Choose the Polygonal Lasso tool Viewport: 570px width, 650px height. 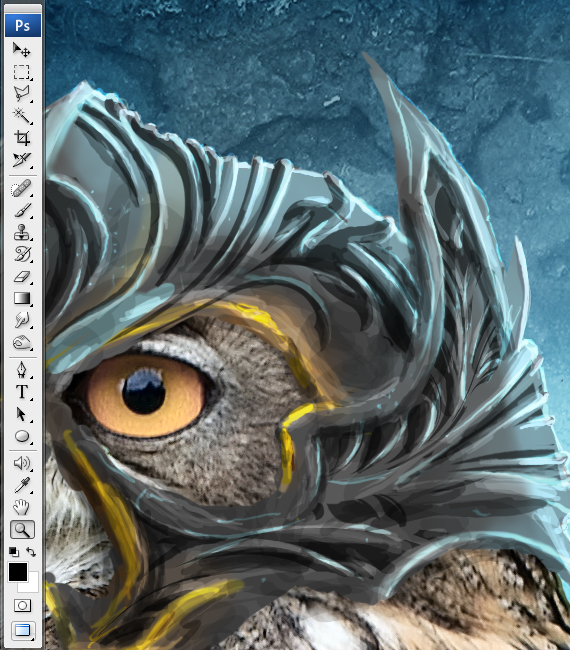coord(22,94)
